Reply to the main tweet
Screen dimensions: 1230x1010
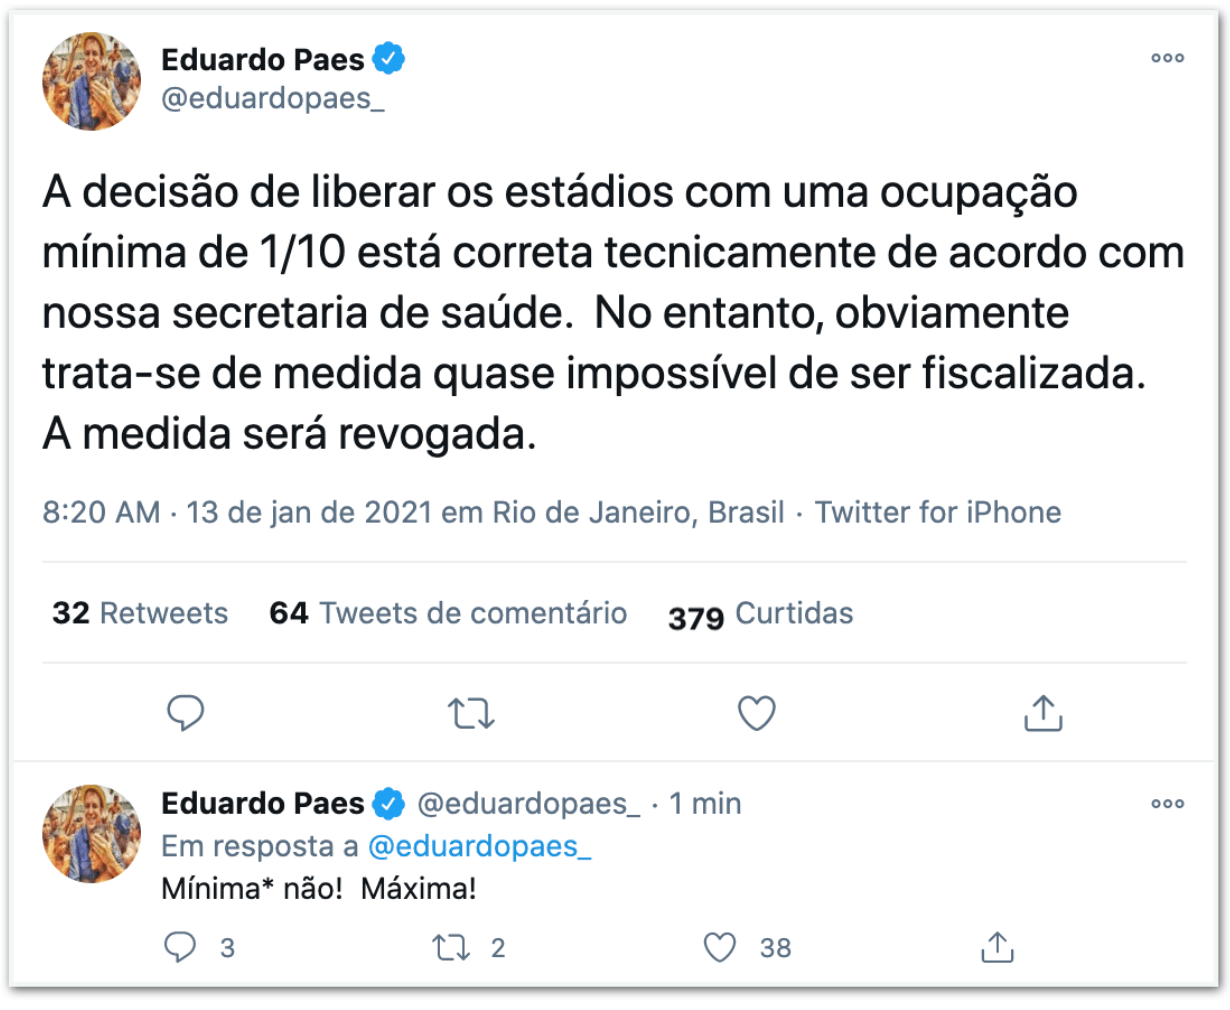185,713
